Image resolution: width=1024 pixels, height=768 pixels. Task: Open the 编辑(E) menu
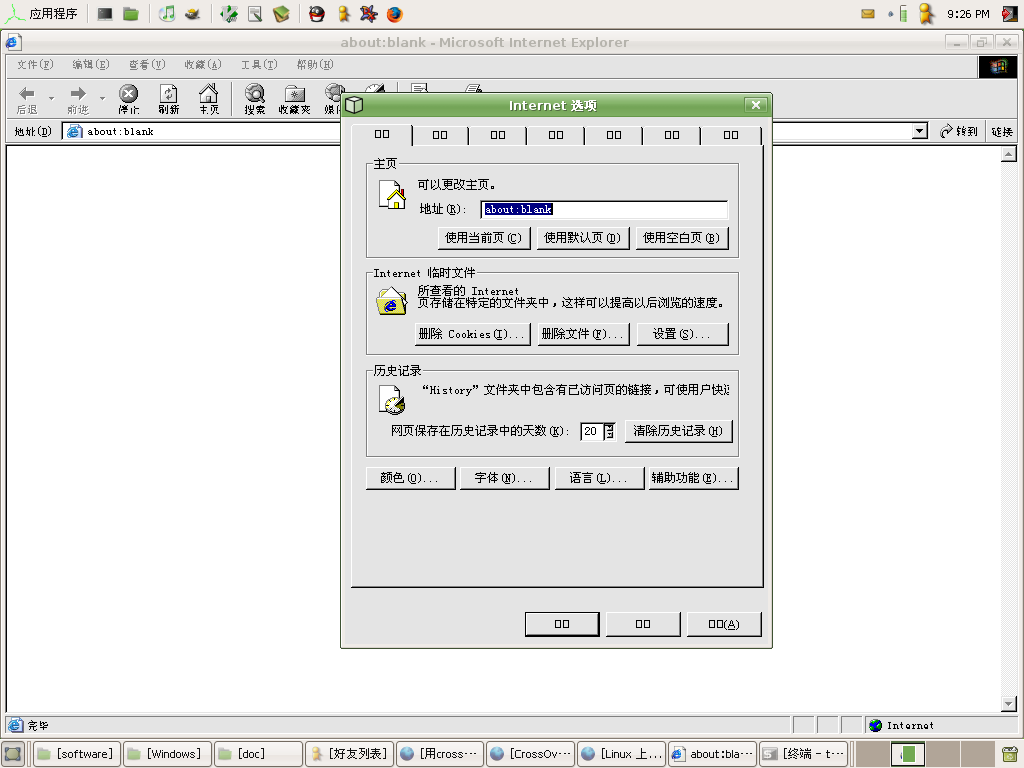pos(91,64)
